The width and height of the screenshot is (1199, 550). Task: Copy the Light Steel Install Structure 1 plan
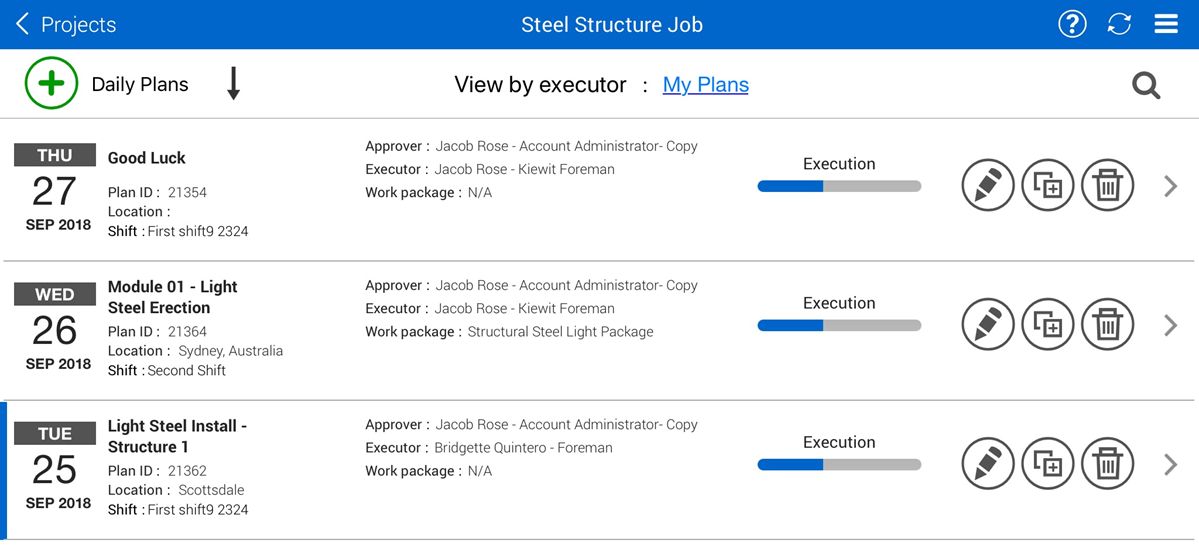[1047, 464]
